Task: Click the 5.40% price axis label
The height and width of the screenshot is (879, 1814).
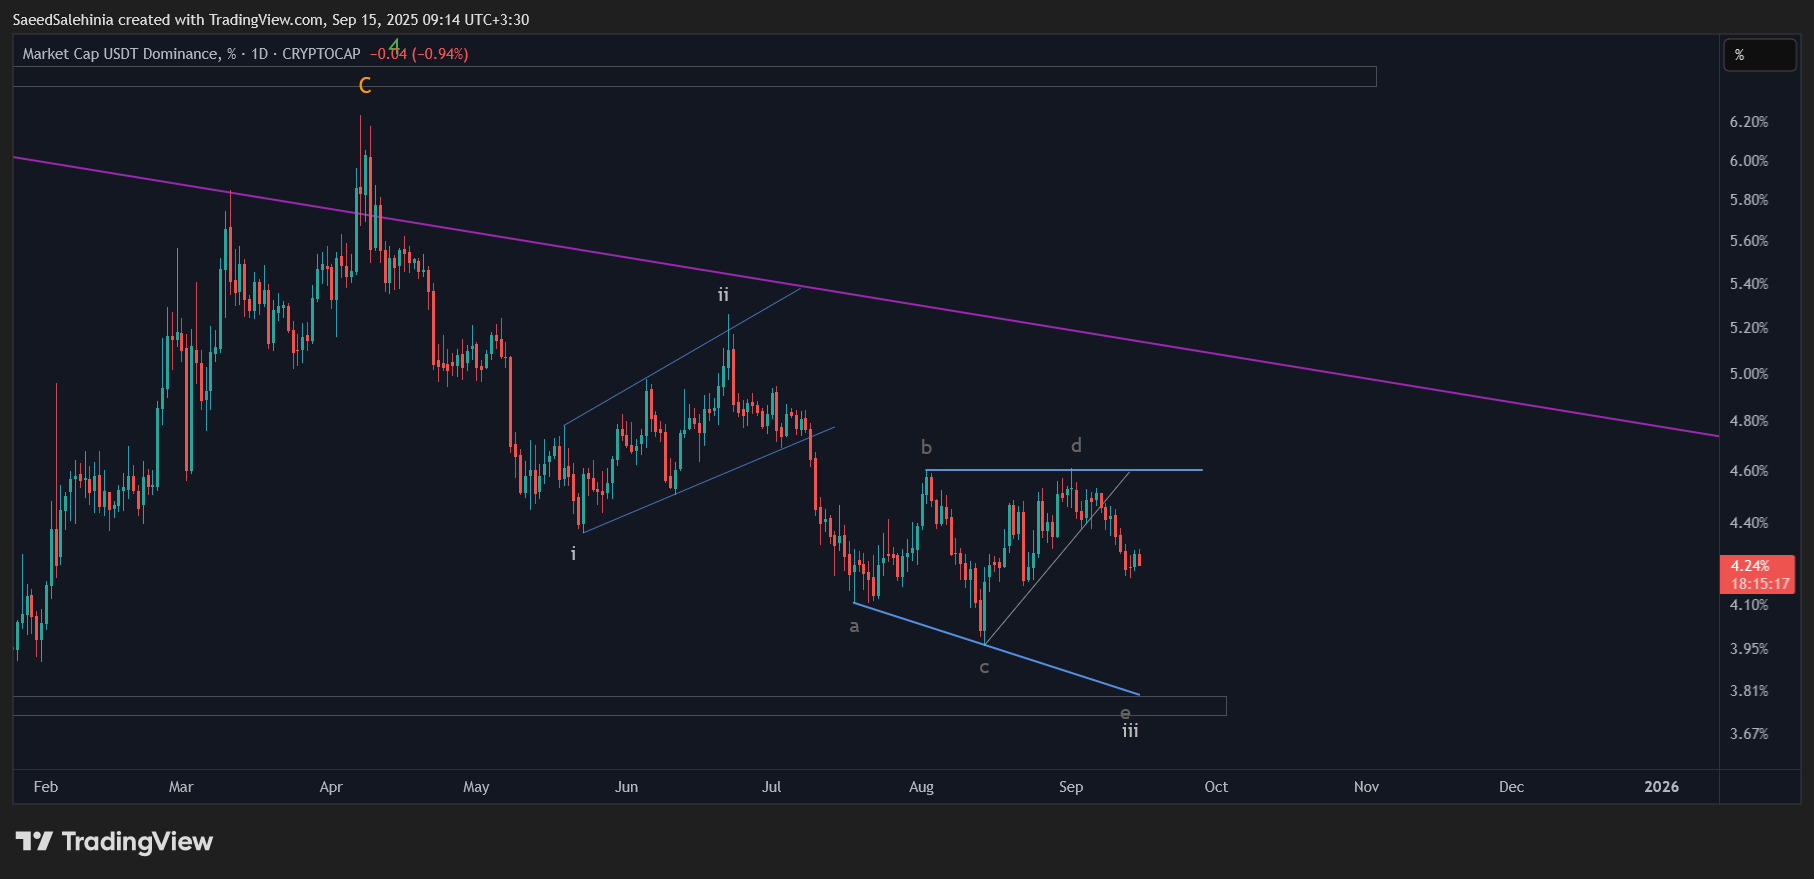Action: pyautogui.click(x=1749, y=284)
